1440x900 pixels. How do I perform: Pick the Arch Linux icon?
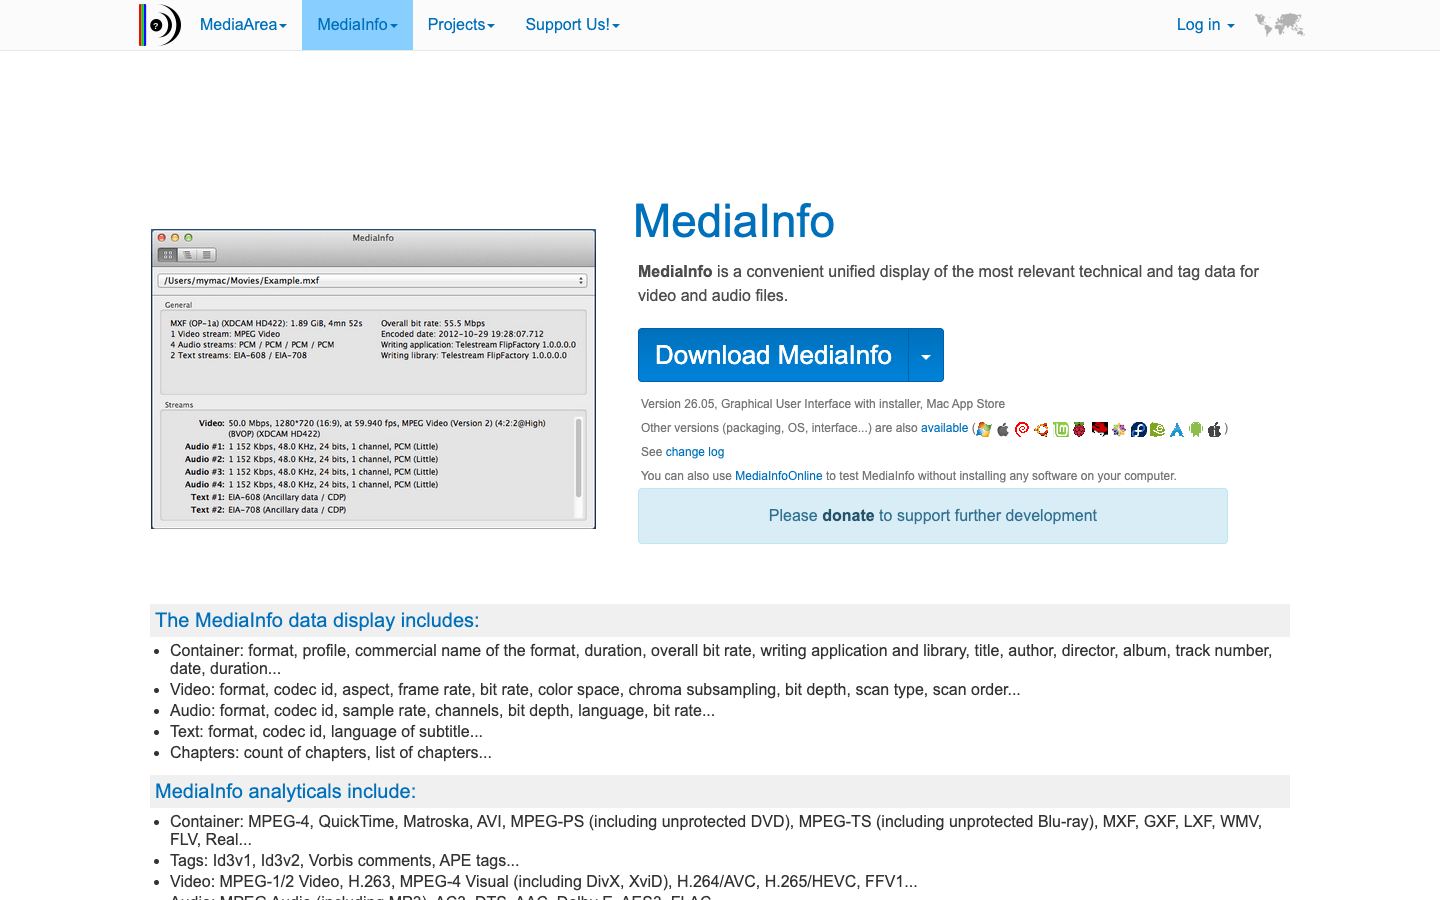pyautogui.click(x=1177, y=429)
